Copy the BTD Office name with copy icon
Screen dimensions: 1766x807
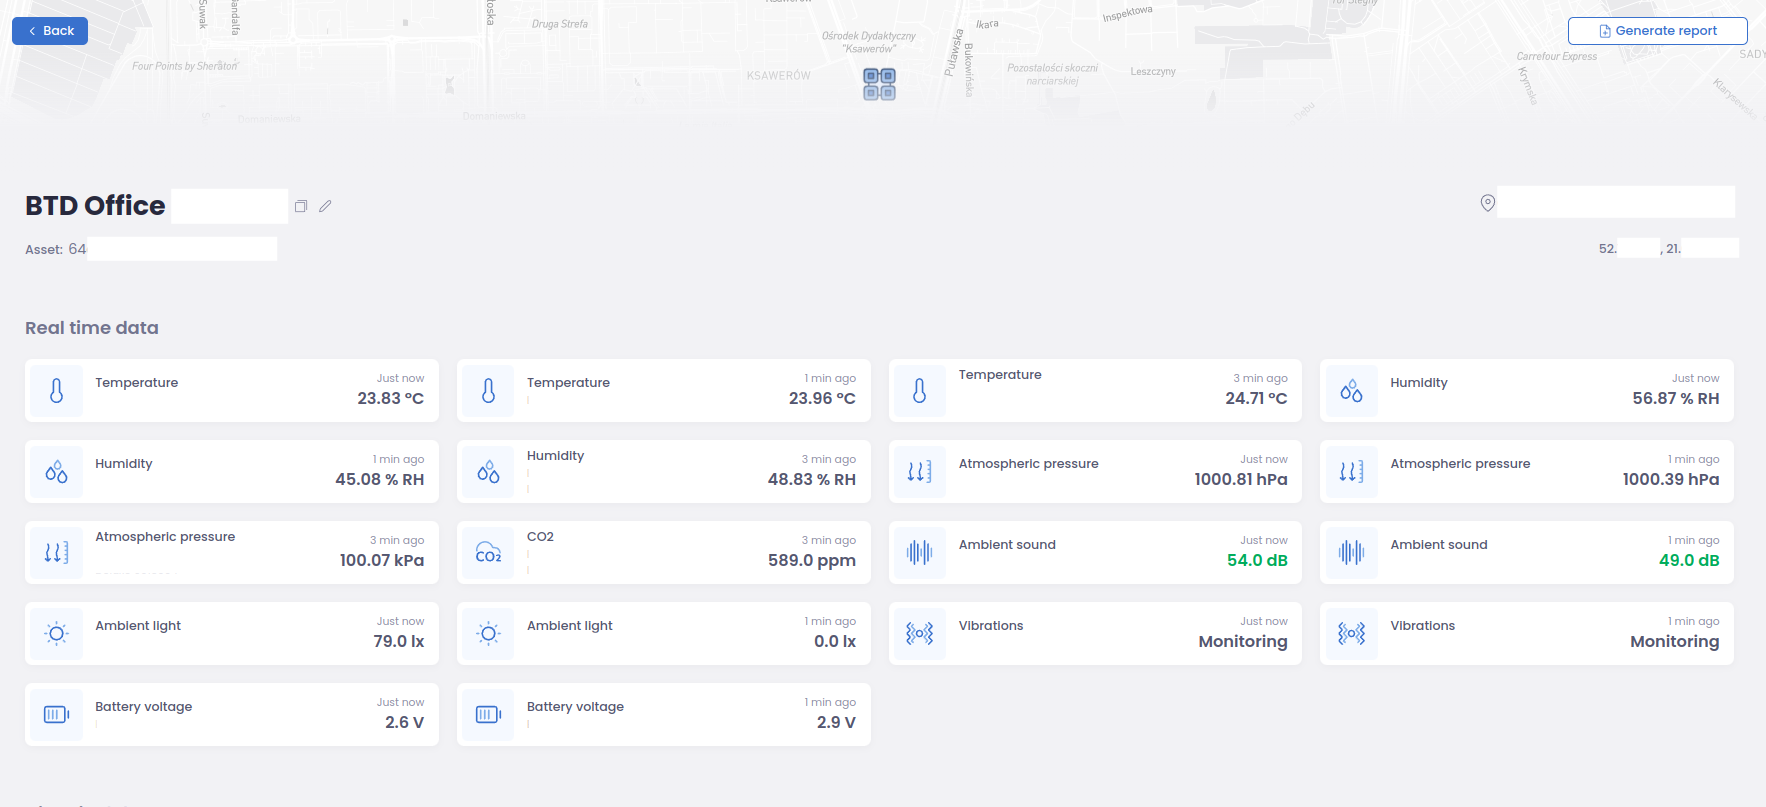click(301, 206)
